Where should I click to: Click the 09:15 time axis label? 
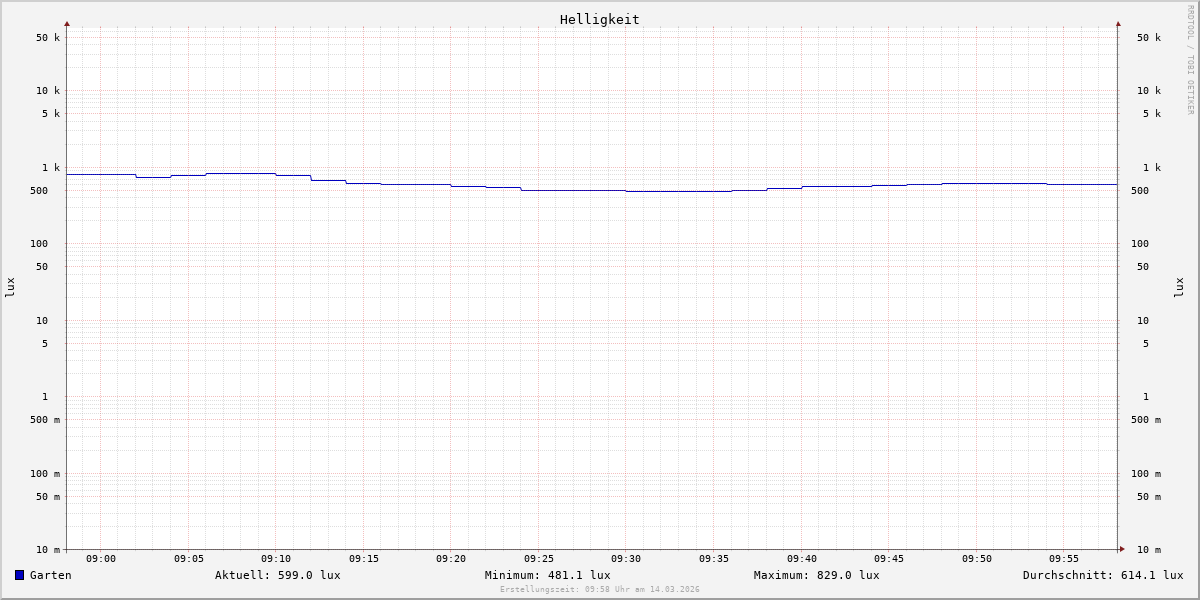click(364, 559)
